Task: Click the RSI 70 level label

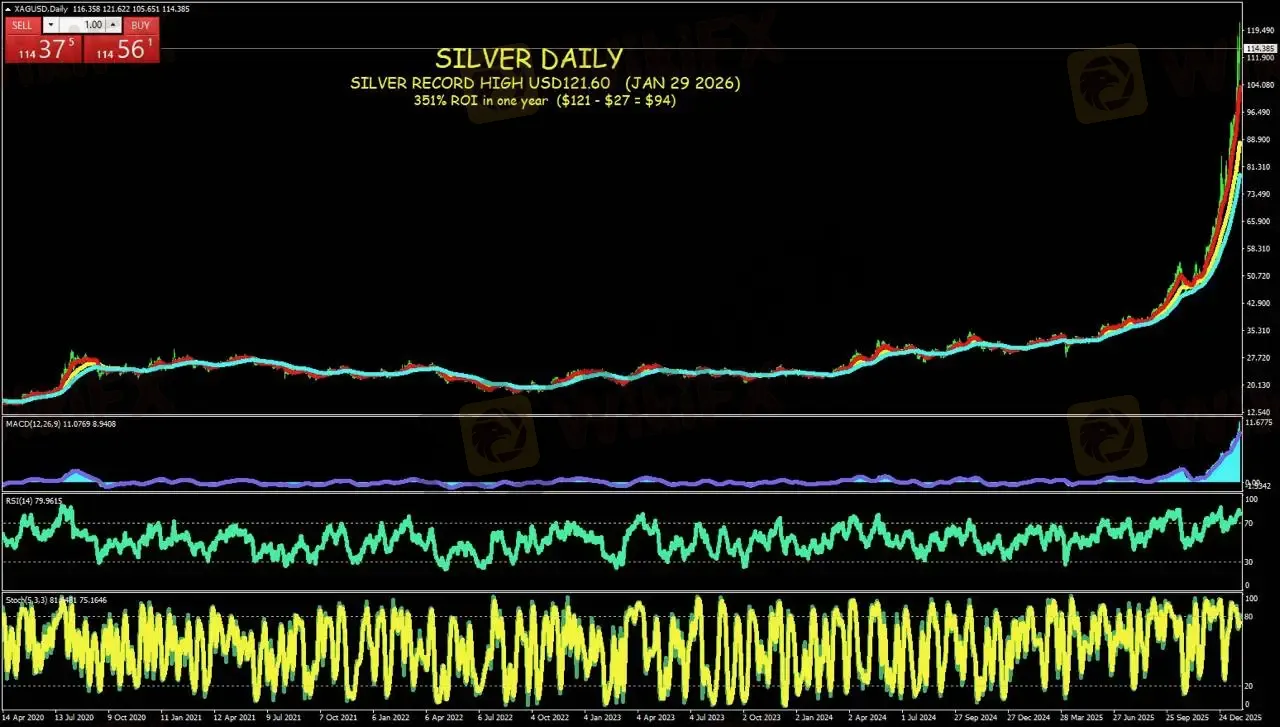Action: pos(1250,523)
